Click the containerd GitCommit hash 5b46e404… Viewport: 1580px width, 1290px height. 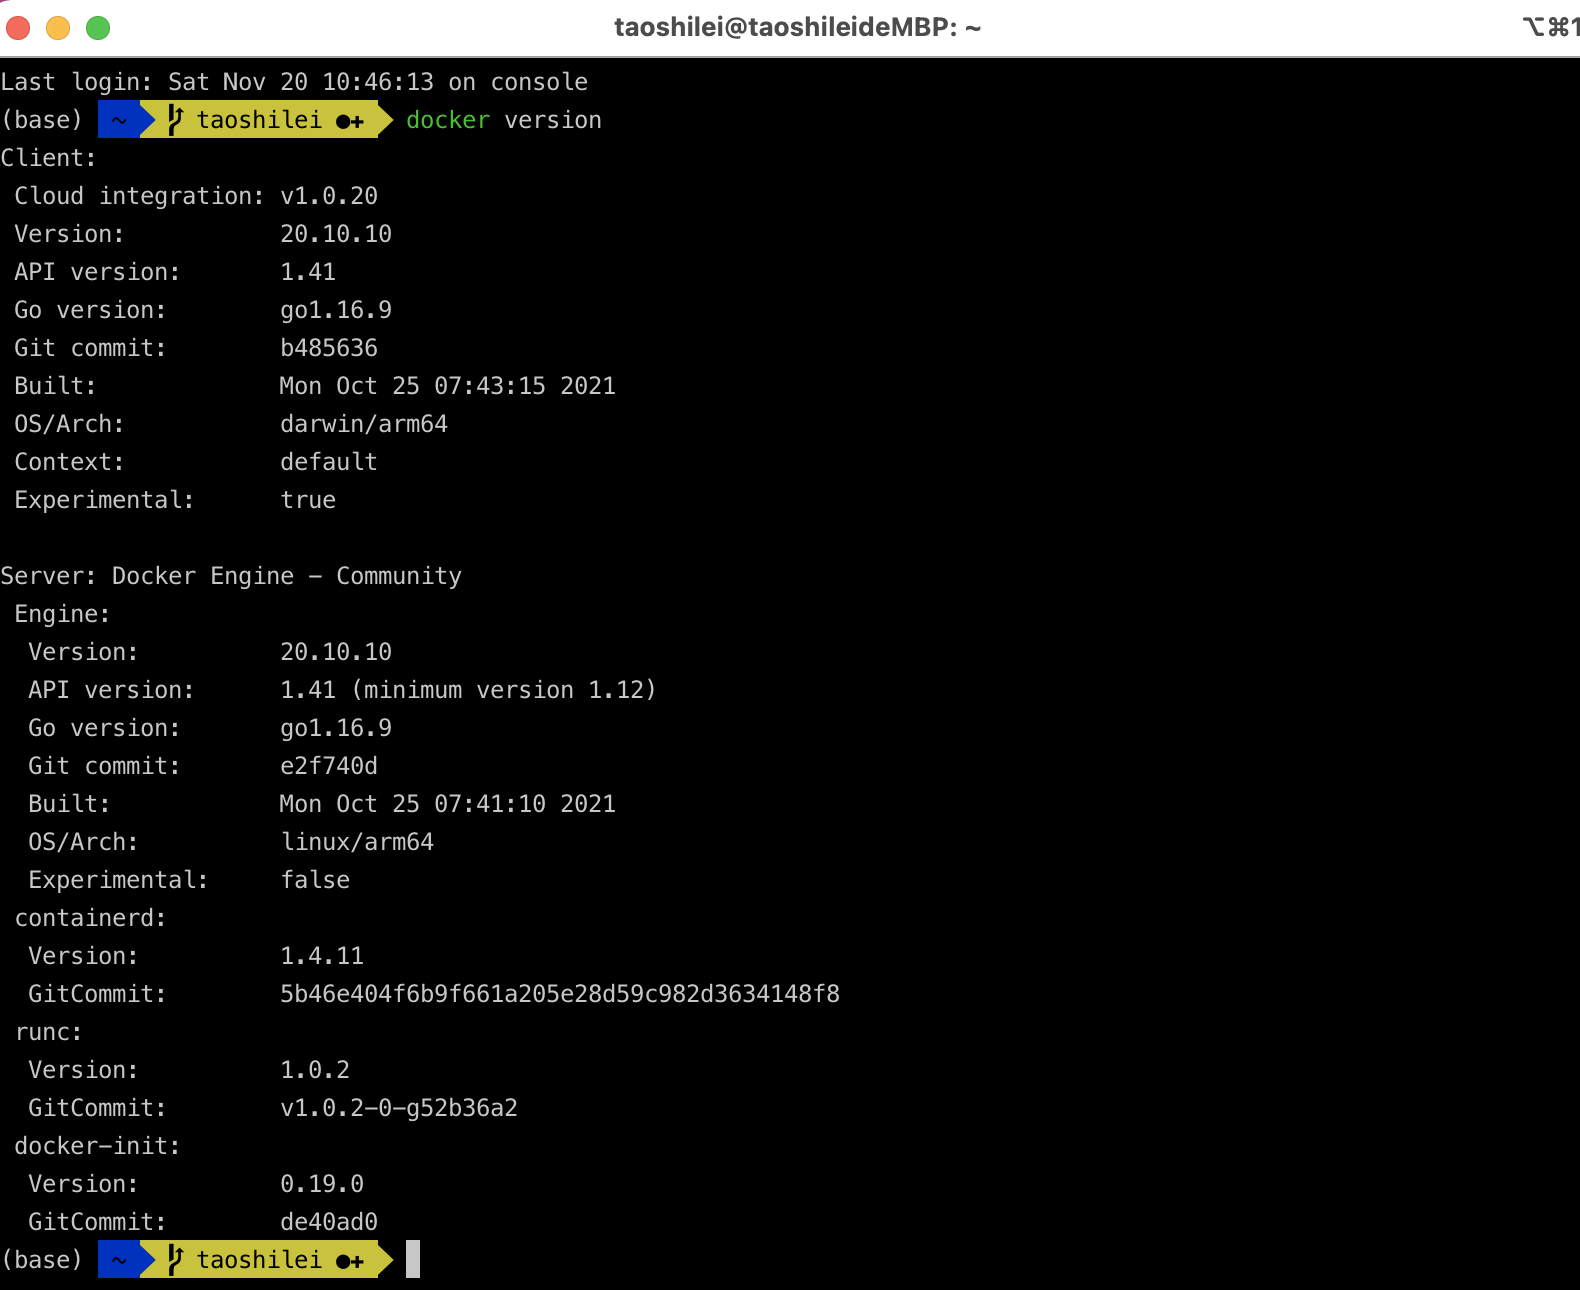coord(560,994)
